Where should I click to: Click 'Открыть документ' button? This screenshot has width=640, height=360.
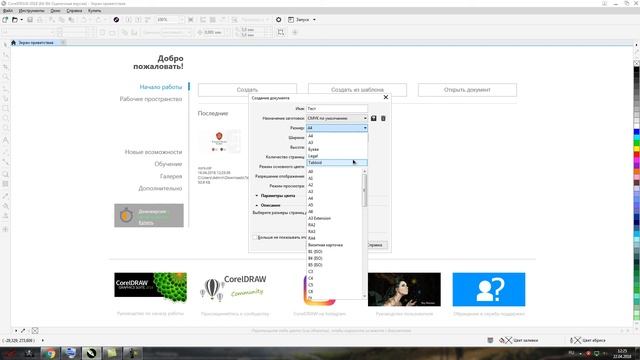[x=467, y=90]
